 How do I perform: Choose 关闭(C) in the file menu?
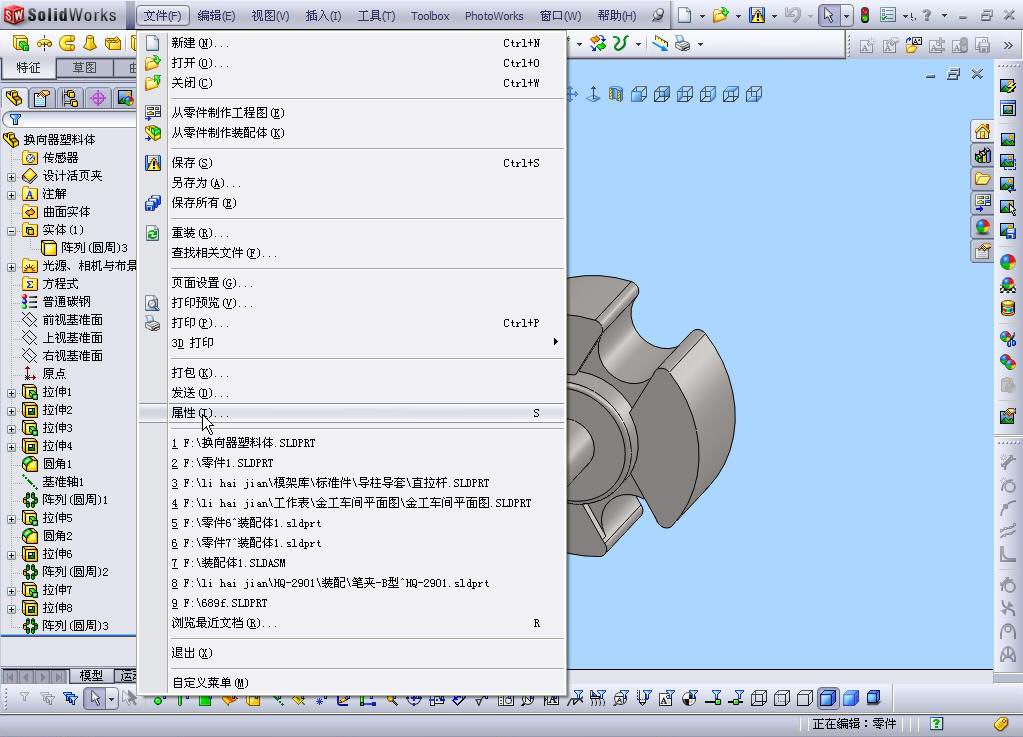tap(352, 83)
